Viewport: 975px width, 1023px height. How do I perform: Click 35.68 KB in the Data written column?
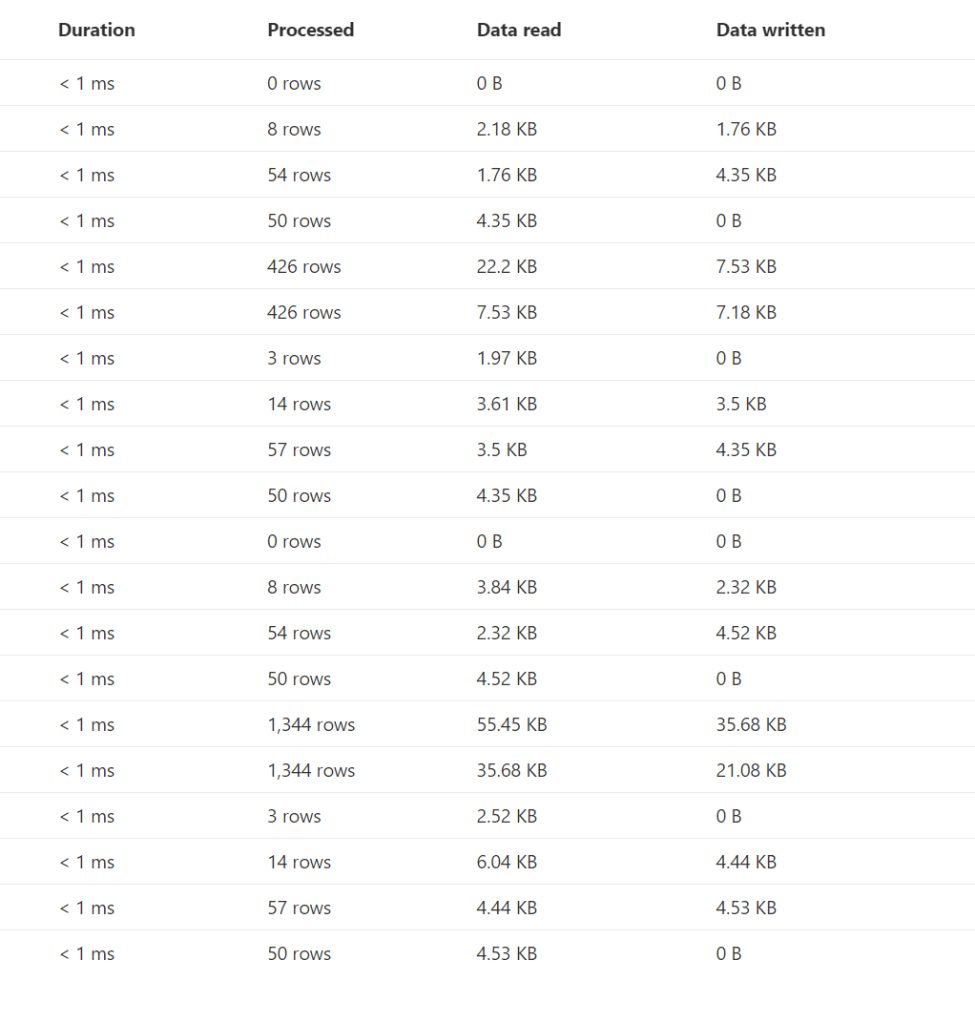click(751, 725)
